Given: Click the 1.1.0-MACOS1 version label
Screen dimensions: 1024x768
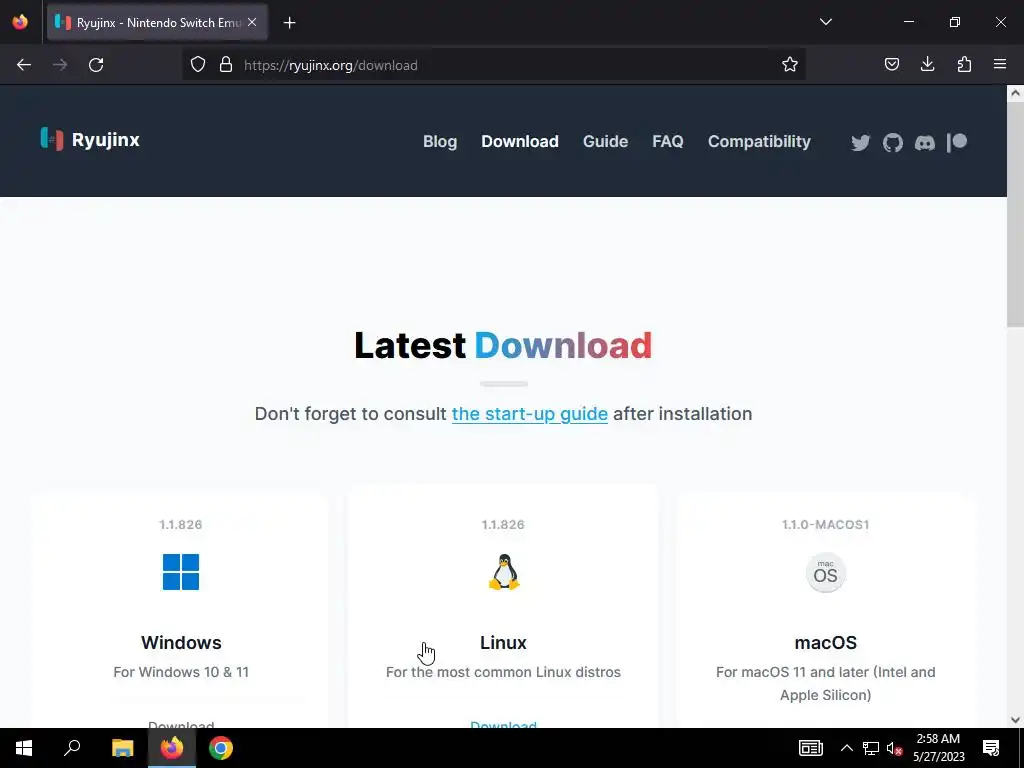Looking at the screenshot, I should [825, 524].
